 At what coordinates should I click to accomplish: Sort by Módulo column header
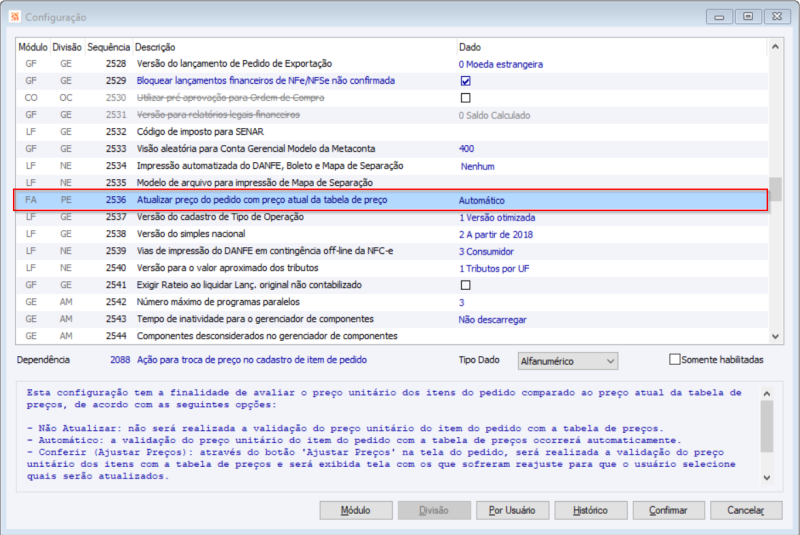pos(33,47)
